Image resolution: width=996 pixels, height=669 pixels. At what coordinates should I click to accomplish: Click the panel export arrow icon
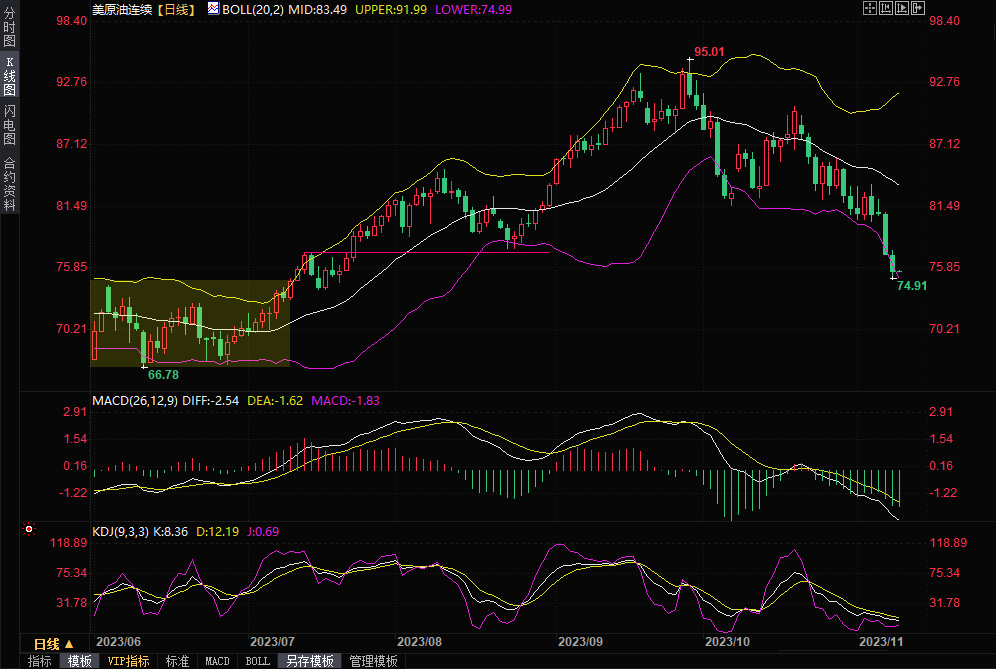tap(918, 8)
